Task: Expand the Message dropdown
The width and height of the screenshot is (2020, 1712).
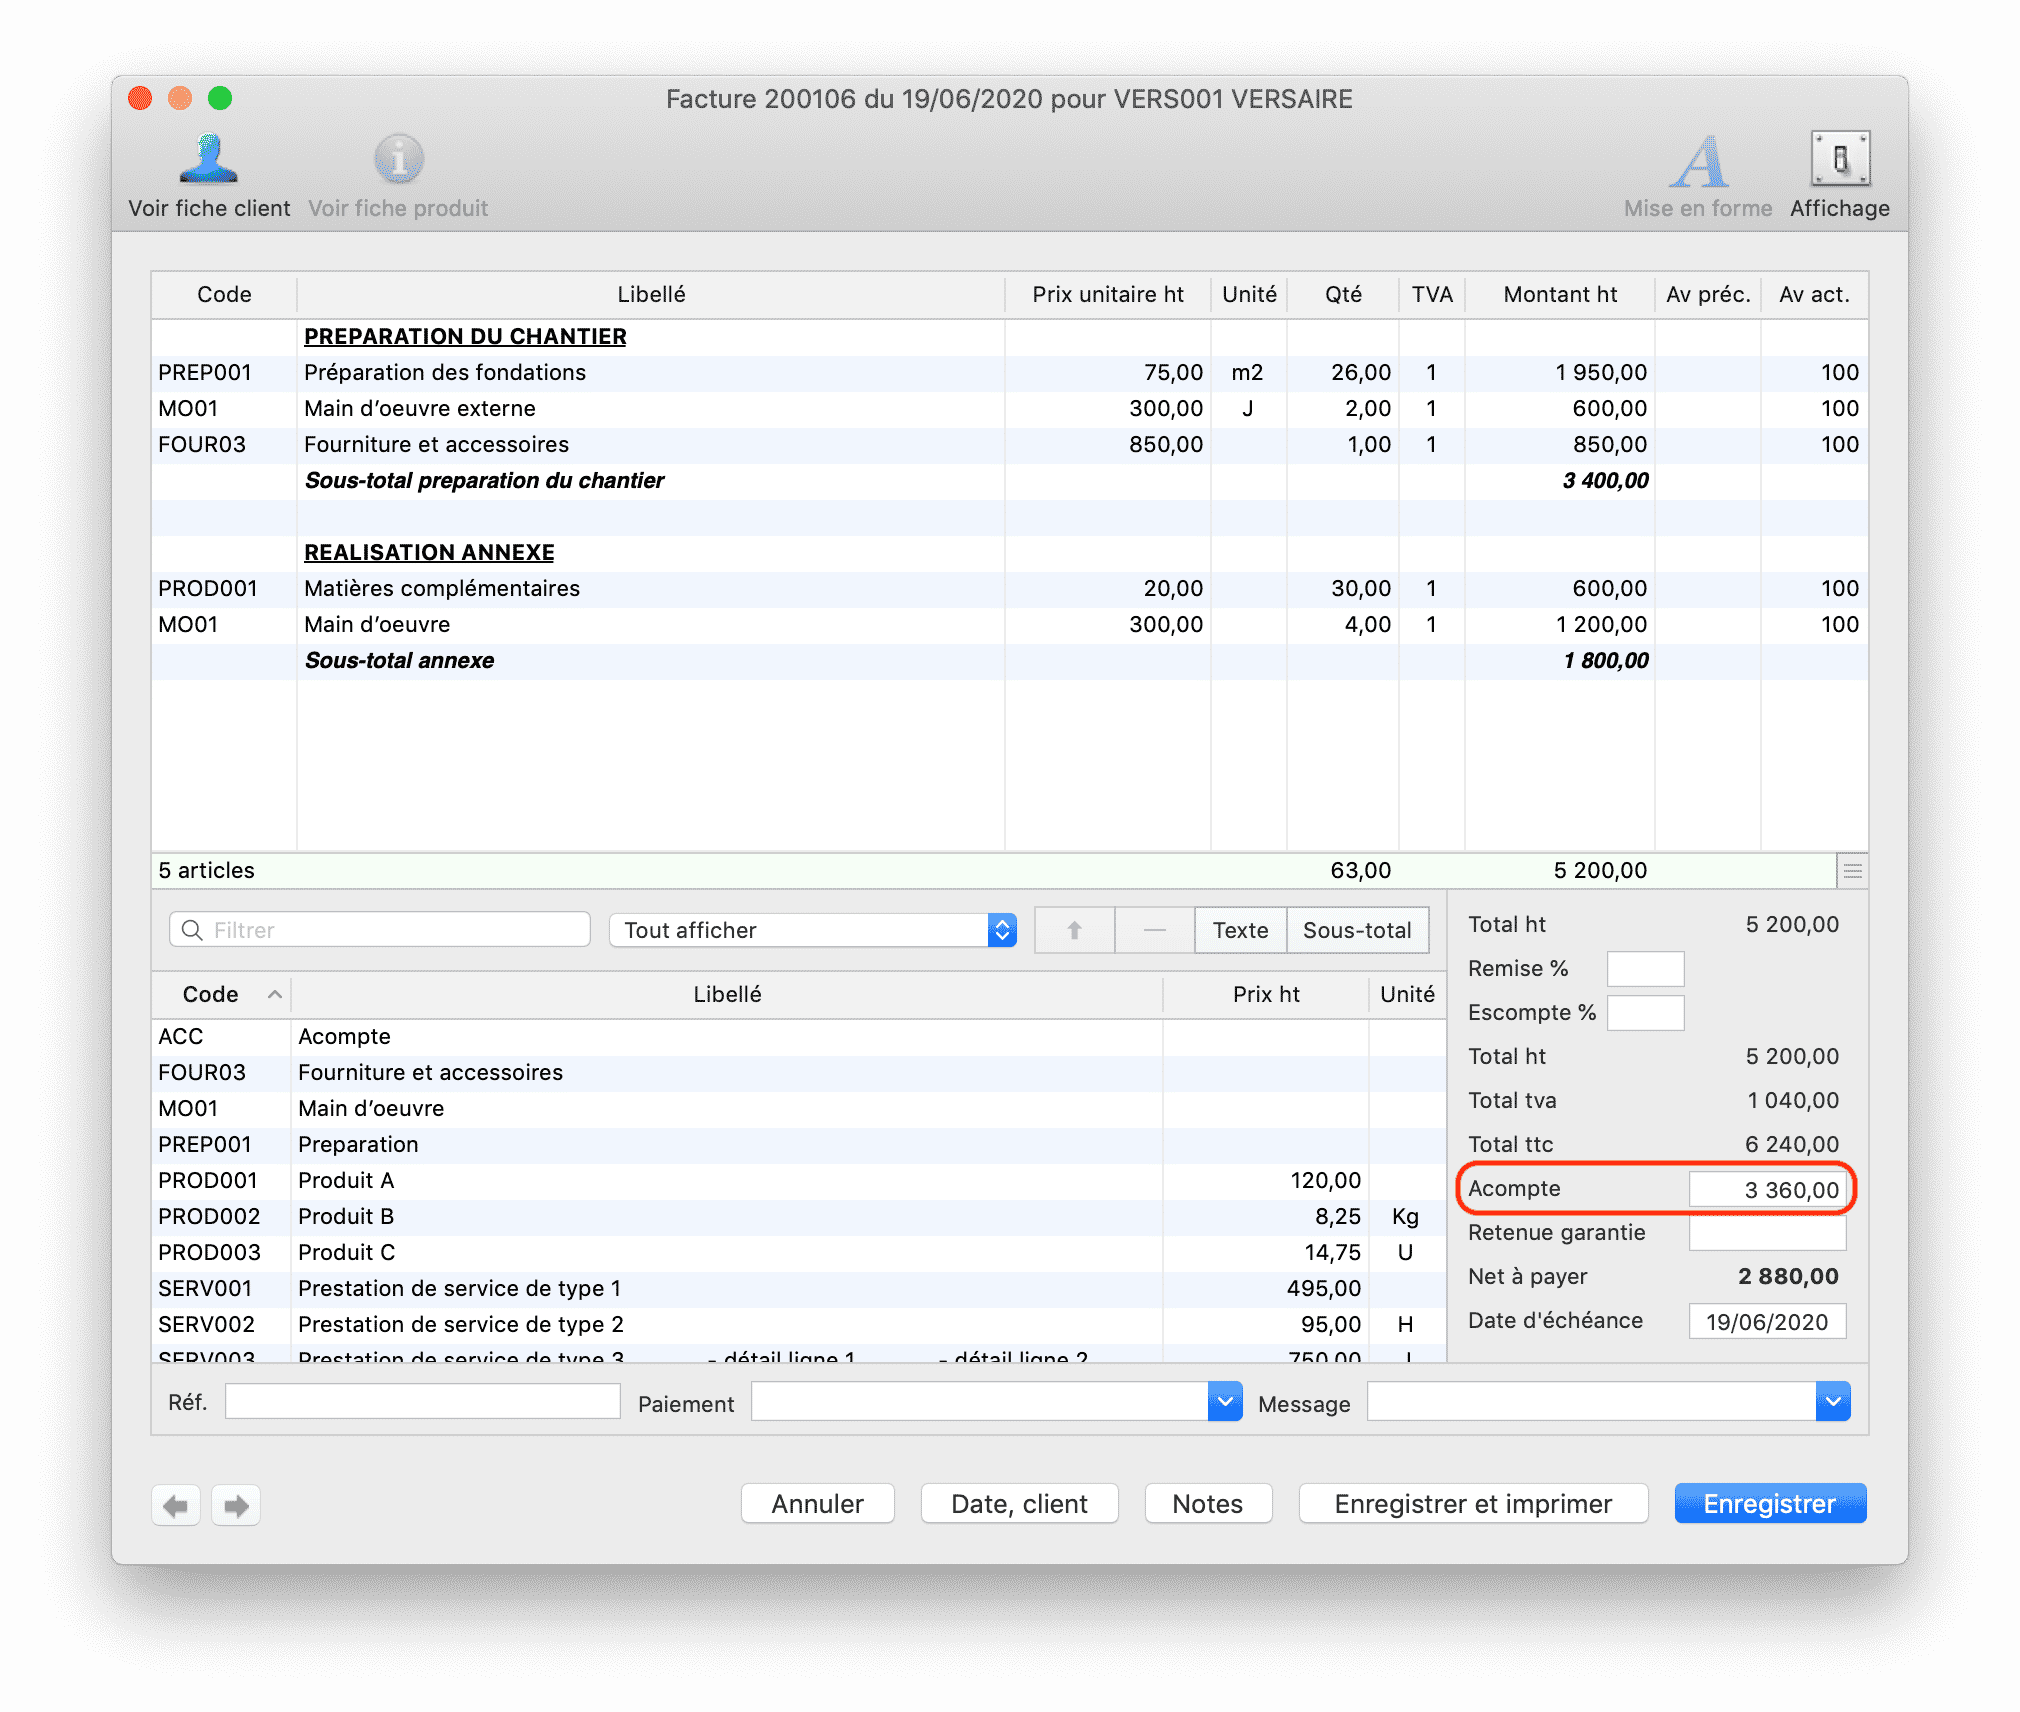Action: pyautogui.click(x=1832, y=1402)
